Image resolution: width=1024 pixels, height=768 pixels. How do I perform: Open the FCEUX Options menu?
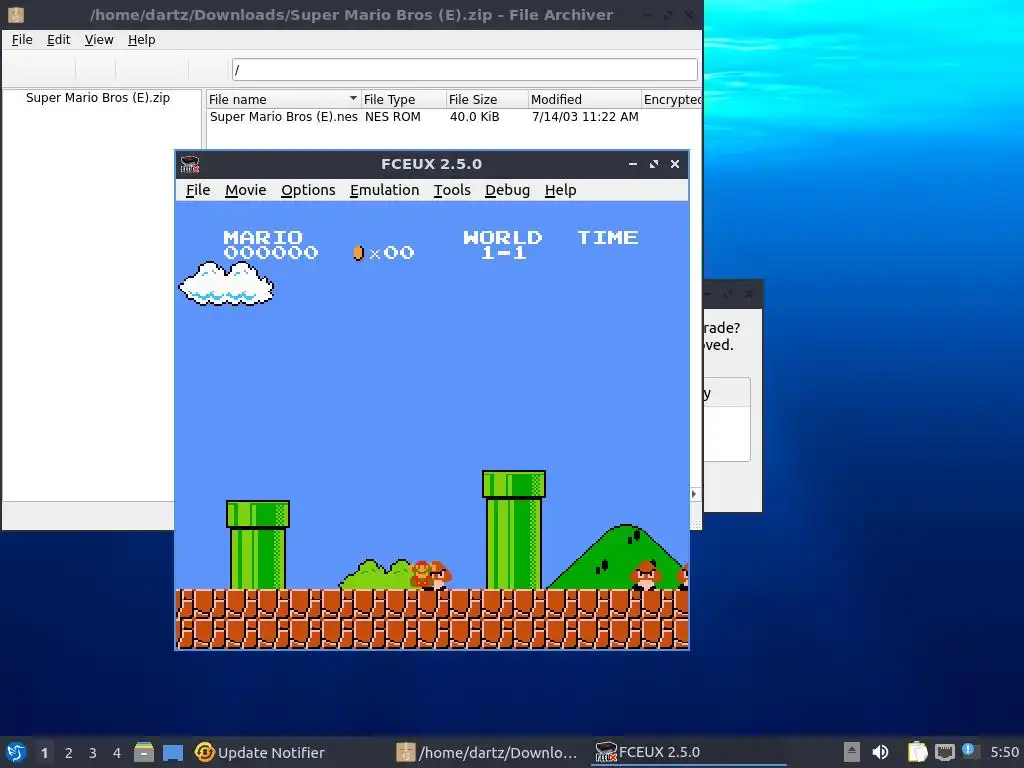[x=308, y=190]
